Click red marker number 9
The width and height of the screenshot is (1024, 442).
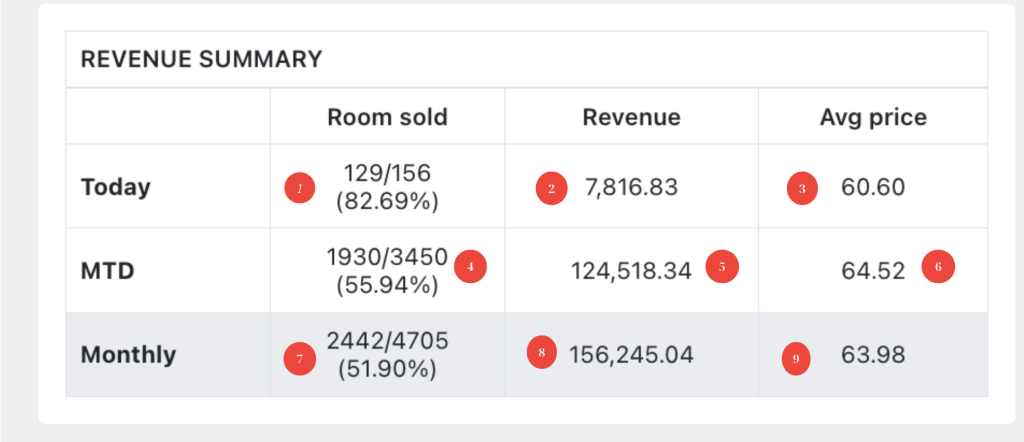click(796, 358)
